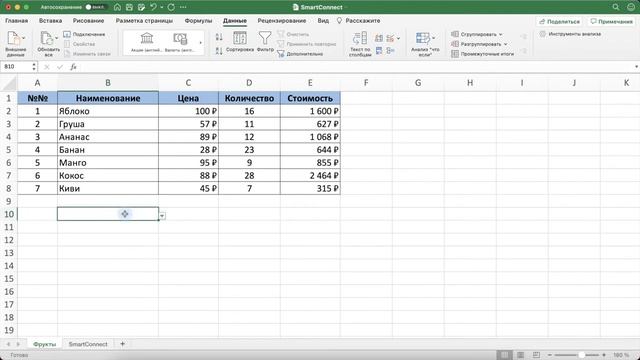Click the Redo icon in title bar
The width and height of the screenshot is (640, 360).
[171, 7]
